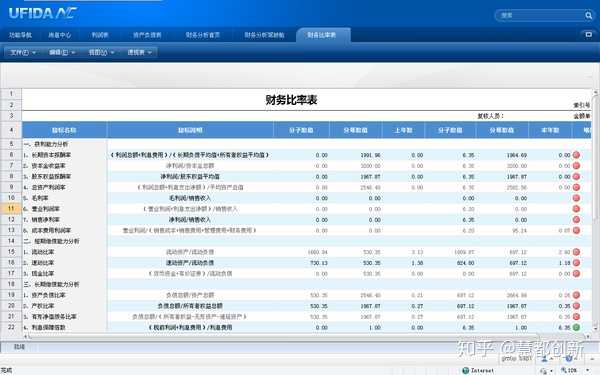Click the red status indicator in row 8

576,176
